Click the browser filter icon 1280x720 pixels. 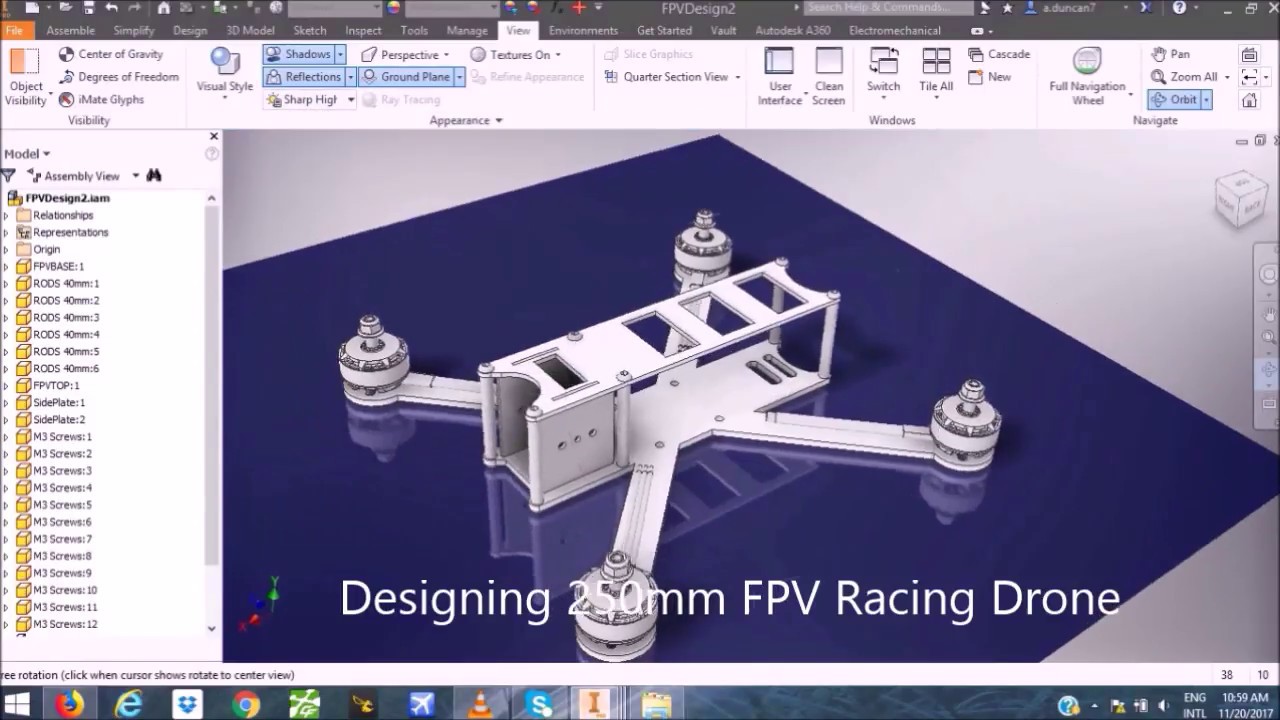click(8, 175)
